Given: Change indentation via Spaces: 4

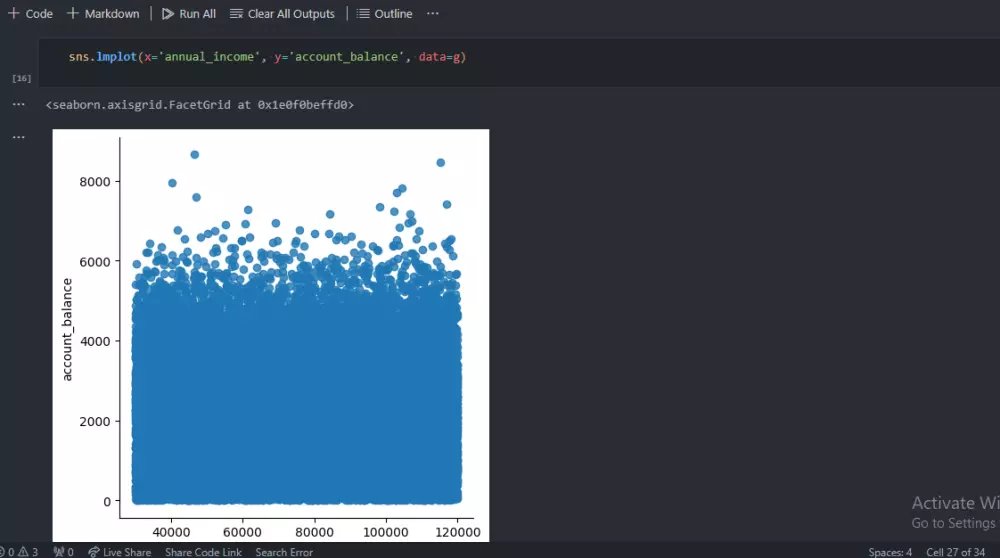Looking at the screenshot, I should point(890,552).
